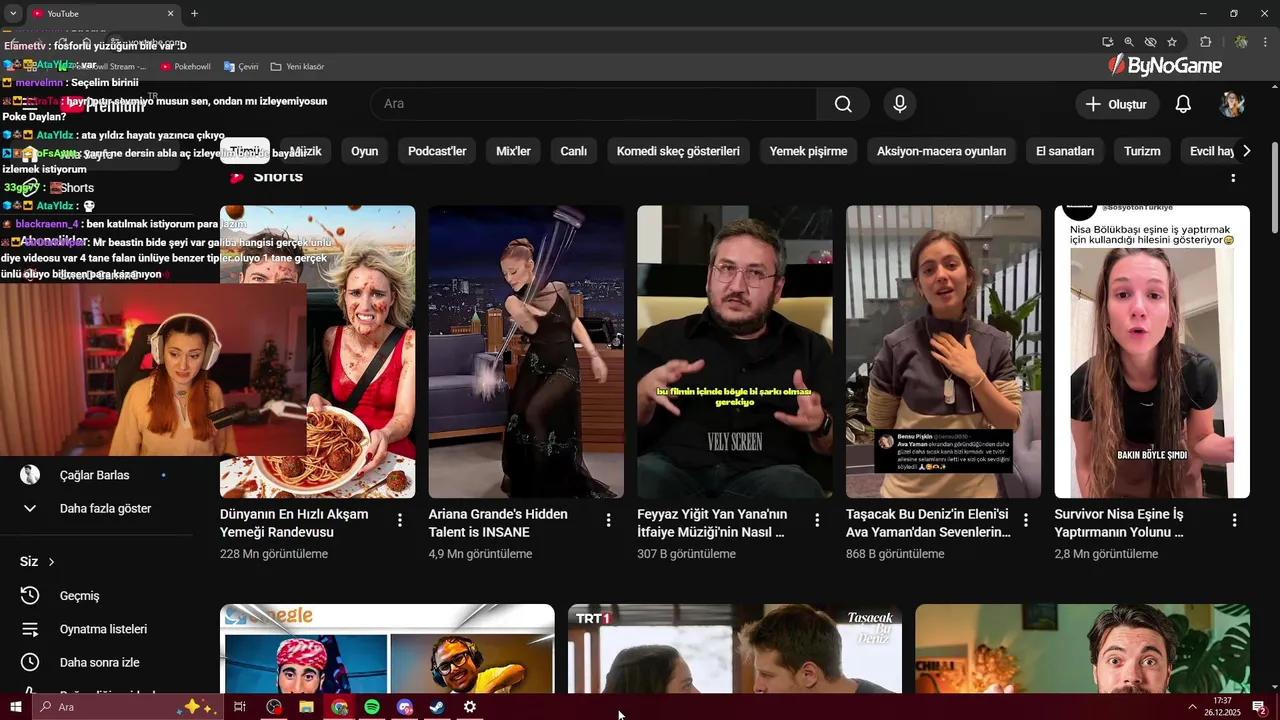Image resolution: width=1280 pixels, height=720 pixels.
Task: Show more filter chips with right arrow
Action: (x=1246, y=151)
